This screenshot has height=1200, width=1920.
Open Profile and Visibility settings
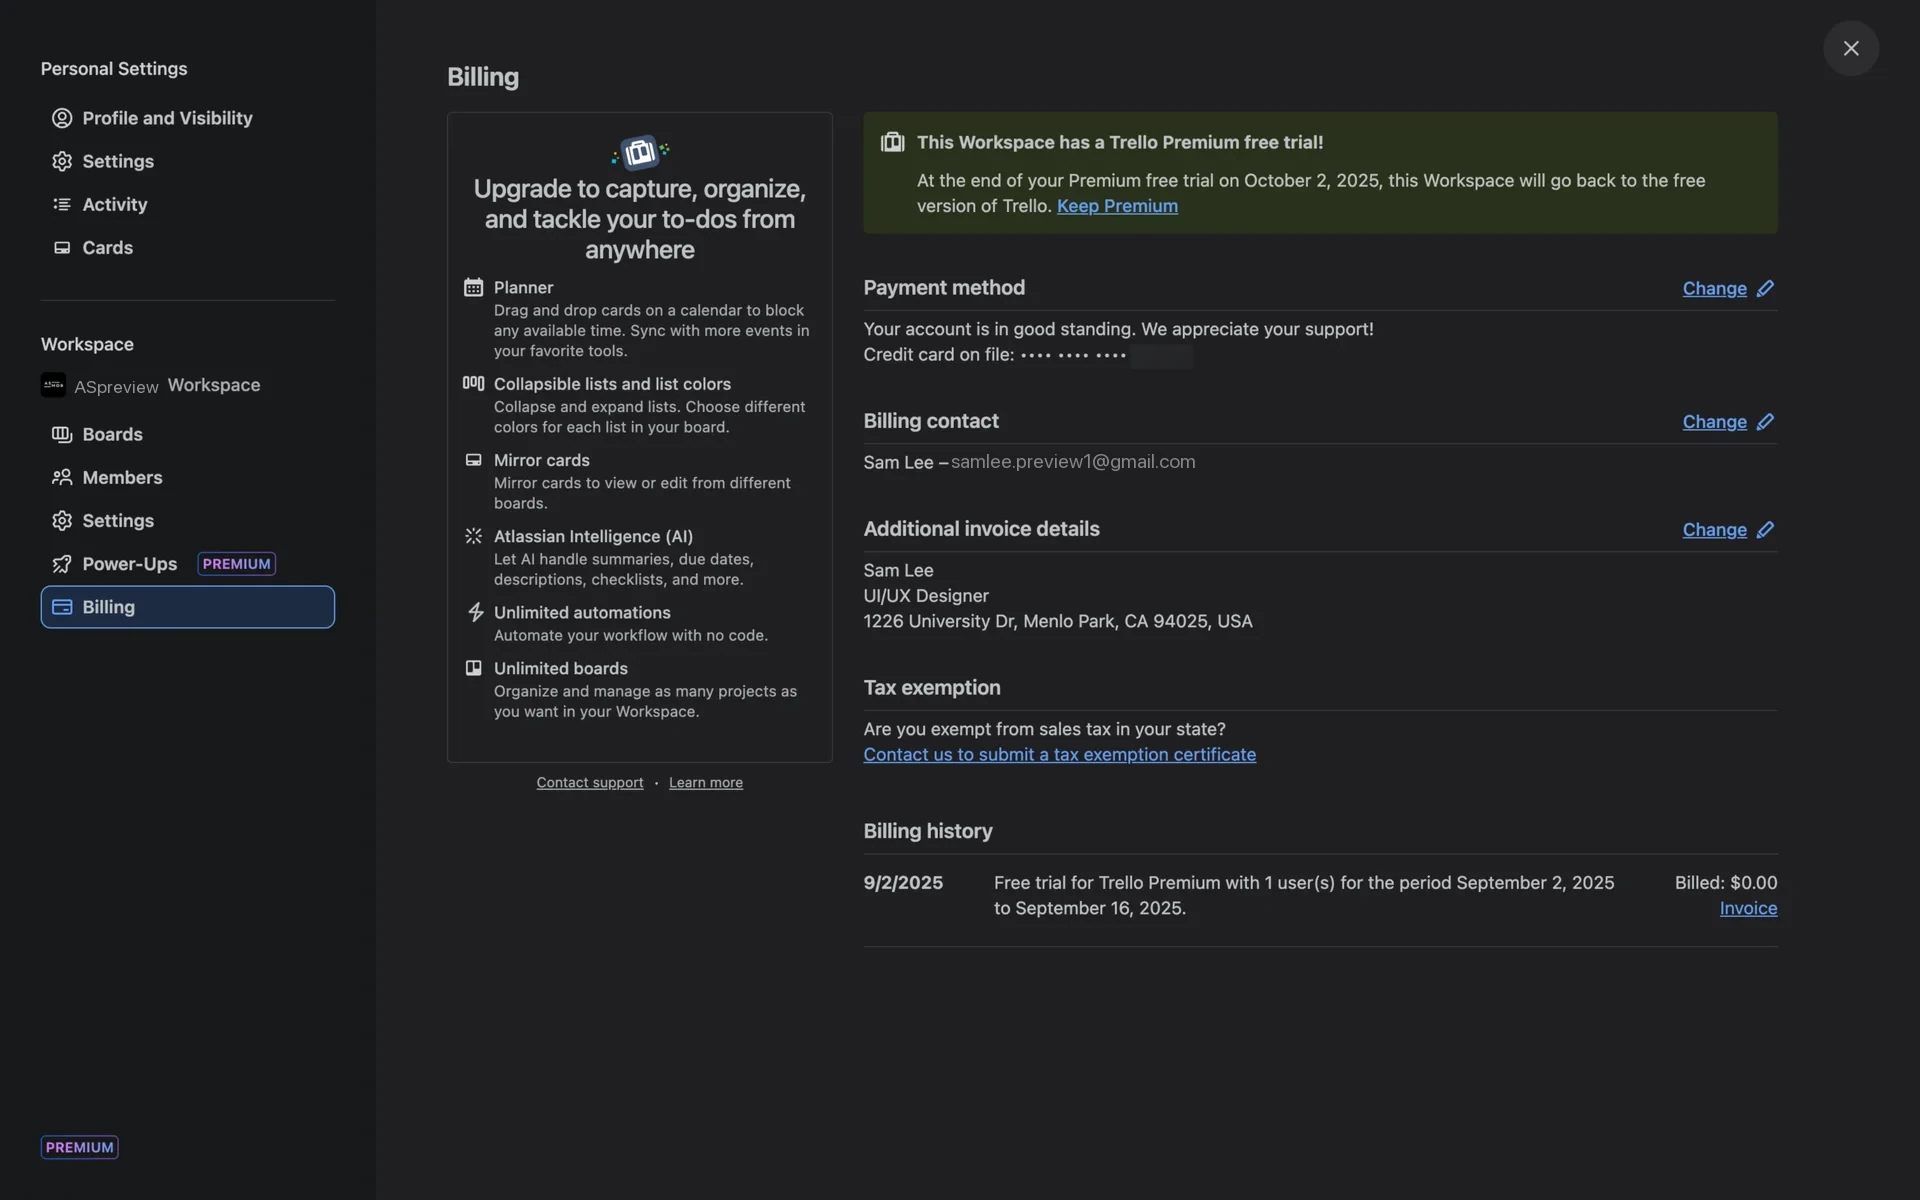point(188,118)
